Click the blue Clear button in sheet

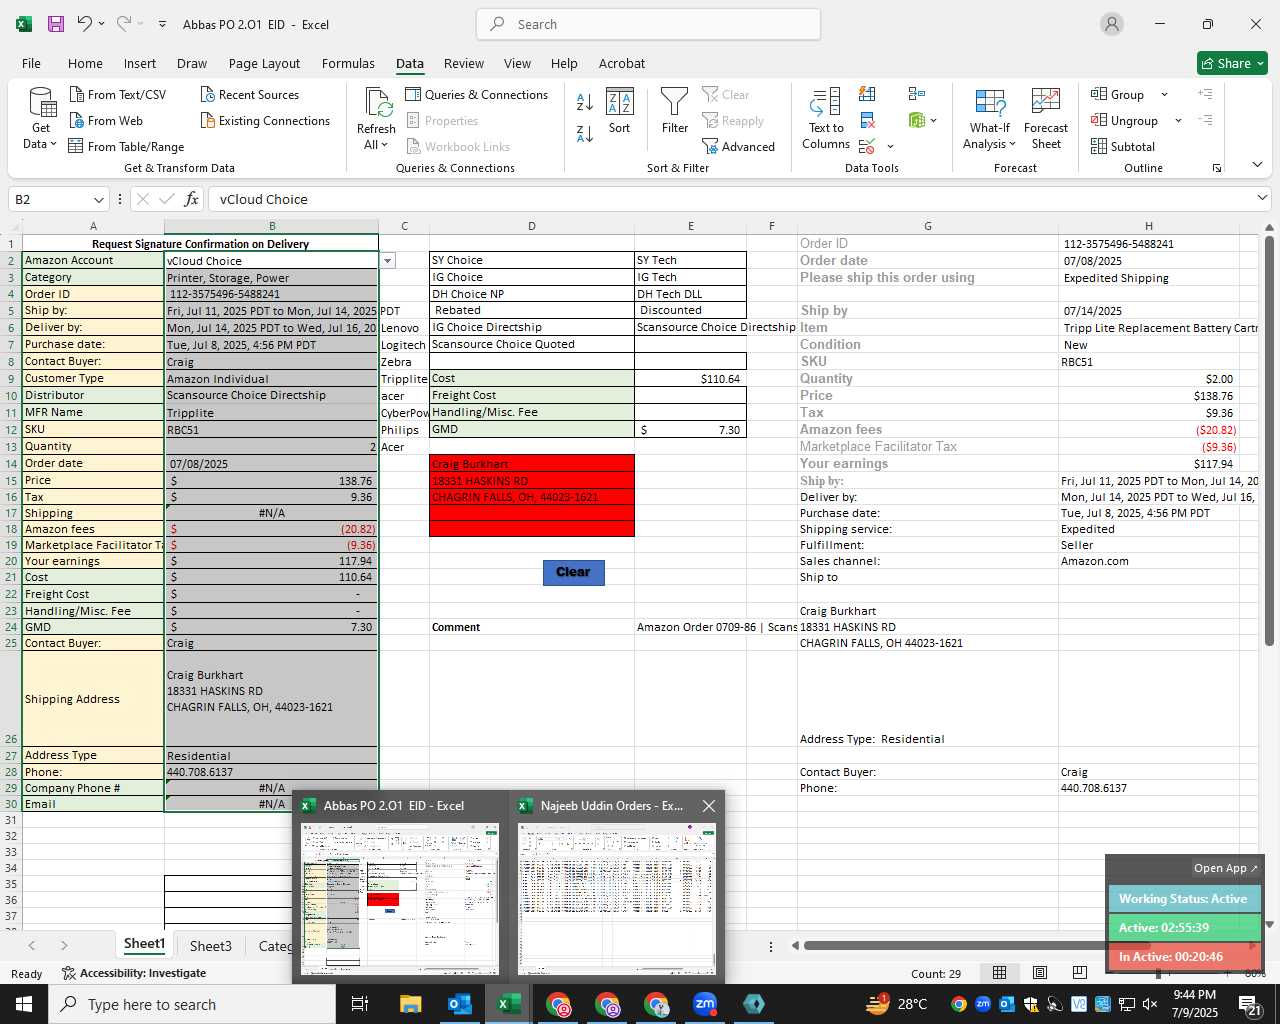574,572
